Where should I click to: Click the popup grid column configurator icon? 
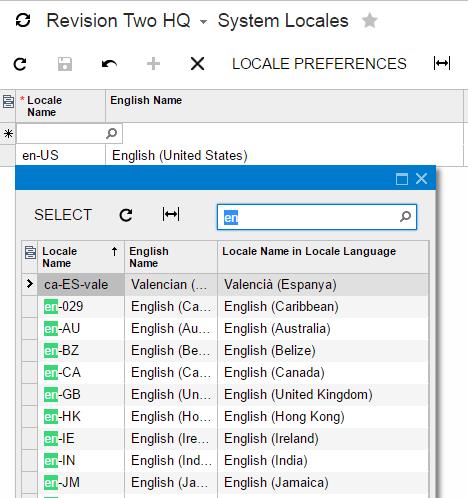(x=30, y=253)
